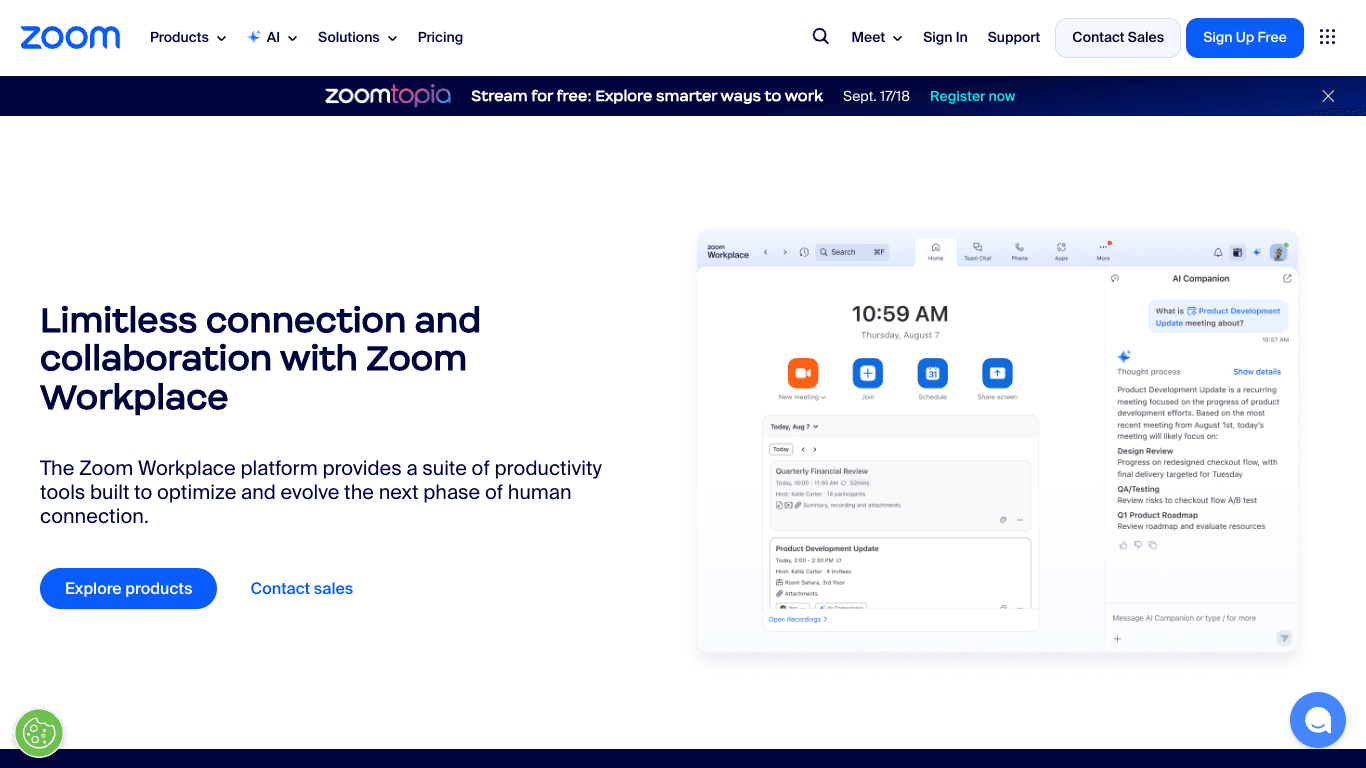Expand the Meet dropdown

click(x=876, y=38)
